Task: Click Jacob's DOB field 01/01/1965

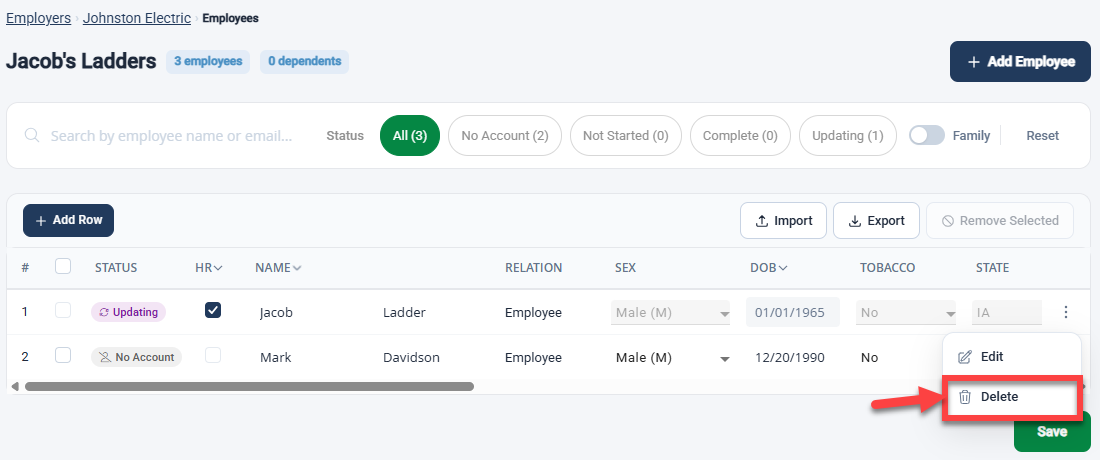Action: pyautogui.click(x=793, y=313)
